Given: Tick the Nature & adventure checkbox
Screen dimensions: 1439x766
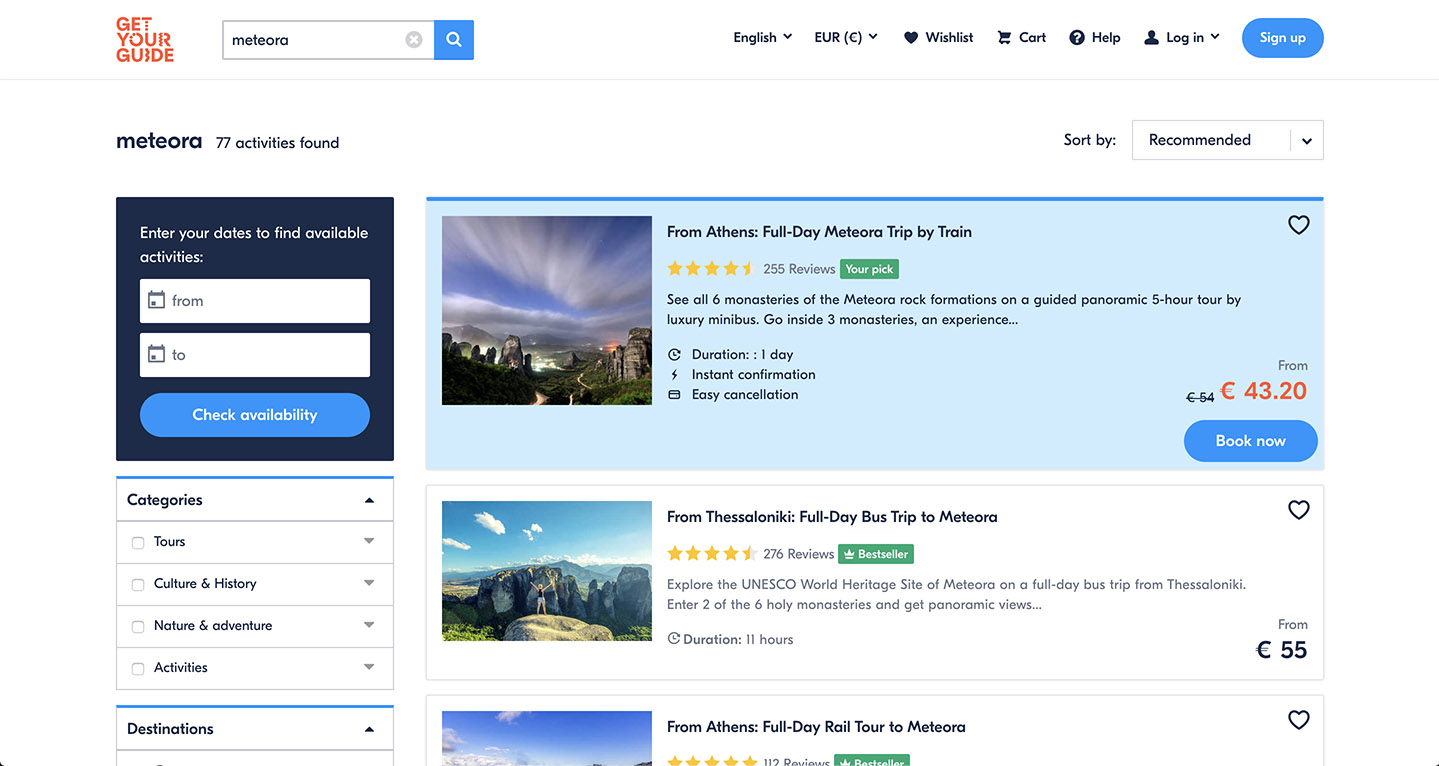Looking at the screenshot, I should click(x=138, y=627).
